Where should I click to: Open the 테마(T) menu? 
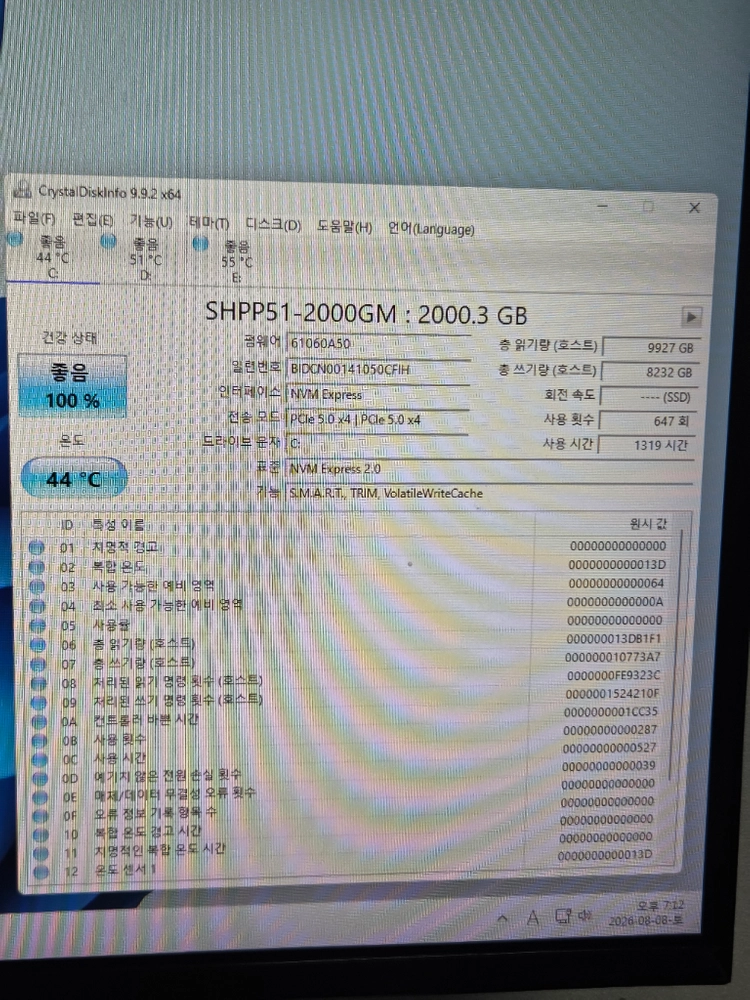tap(209, 223)
